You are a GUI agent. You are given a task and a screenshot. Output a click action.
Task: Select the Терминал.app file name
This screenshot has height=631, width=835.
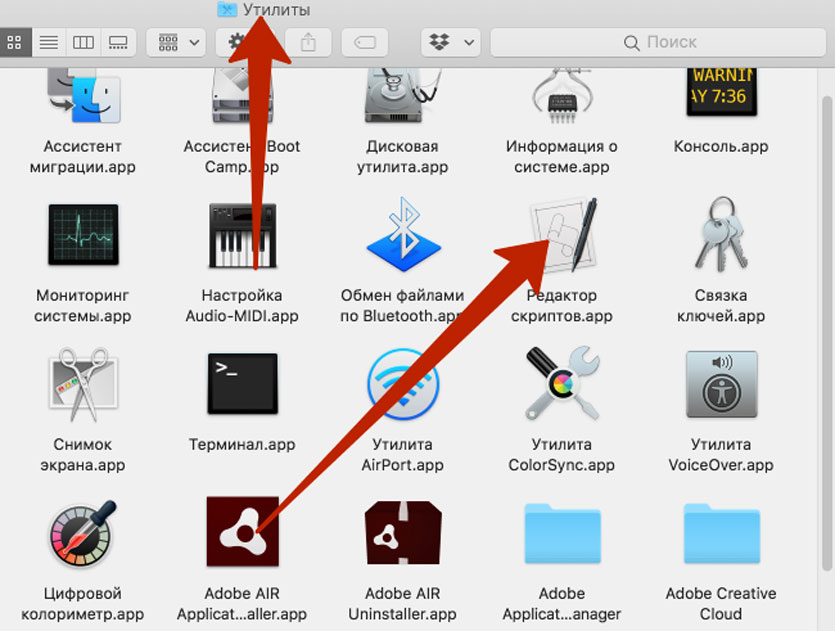click(242, 445)
